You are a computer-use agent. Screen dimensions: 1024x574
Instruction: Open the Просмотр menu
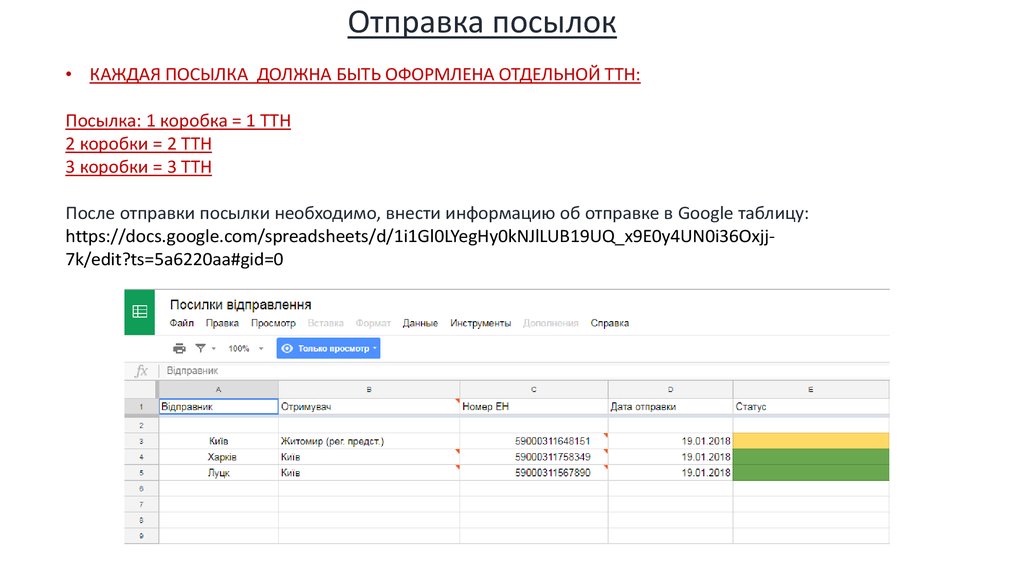273,323
